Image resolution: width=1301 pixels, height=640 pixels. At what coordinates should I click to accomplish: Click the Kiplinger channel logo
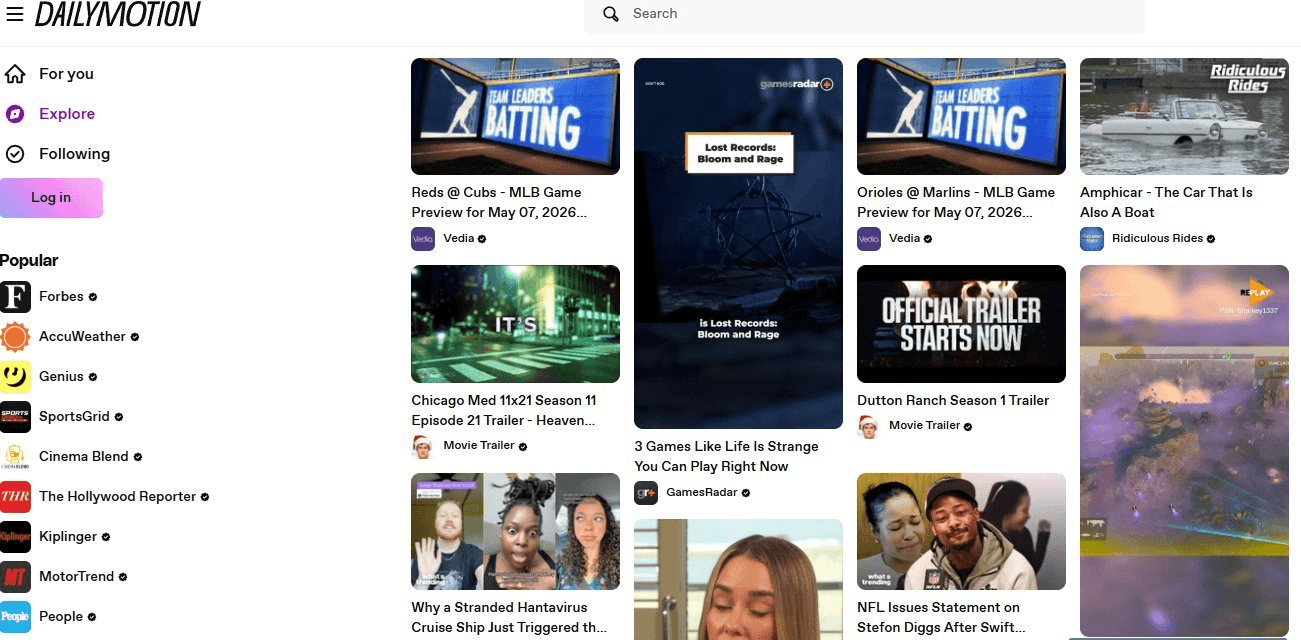pyautogui.click(x=15, y=537)
